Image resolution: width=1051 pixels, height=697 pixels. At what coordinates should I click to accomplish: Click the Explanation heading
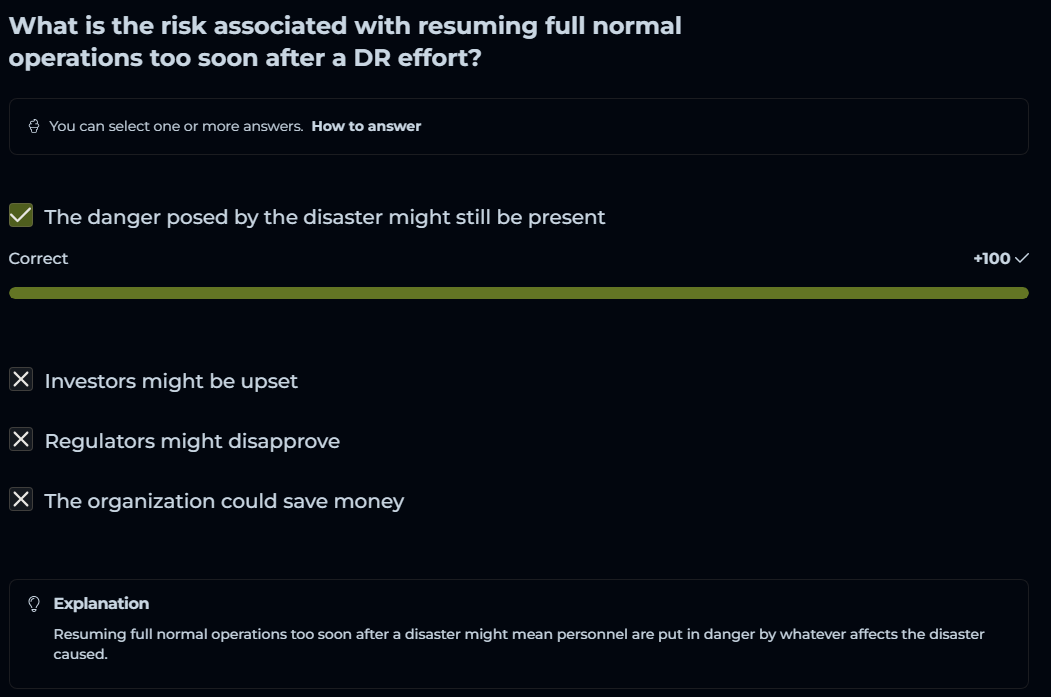pyautogui.click(x=101, y=604)
